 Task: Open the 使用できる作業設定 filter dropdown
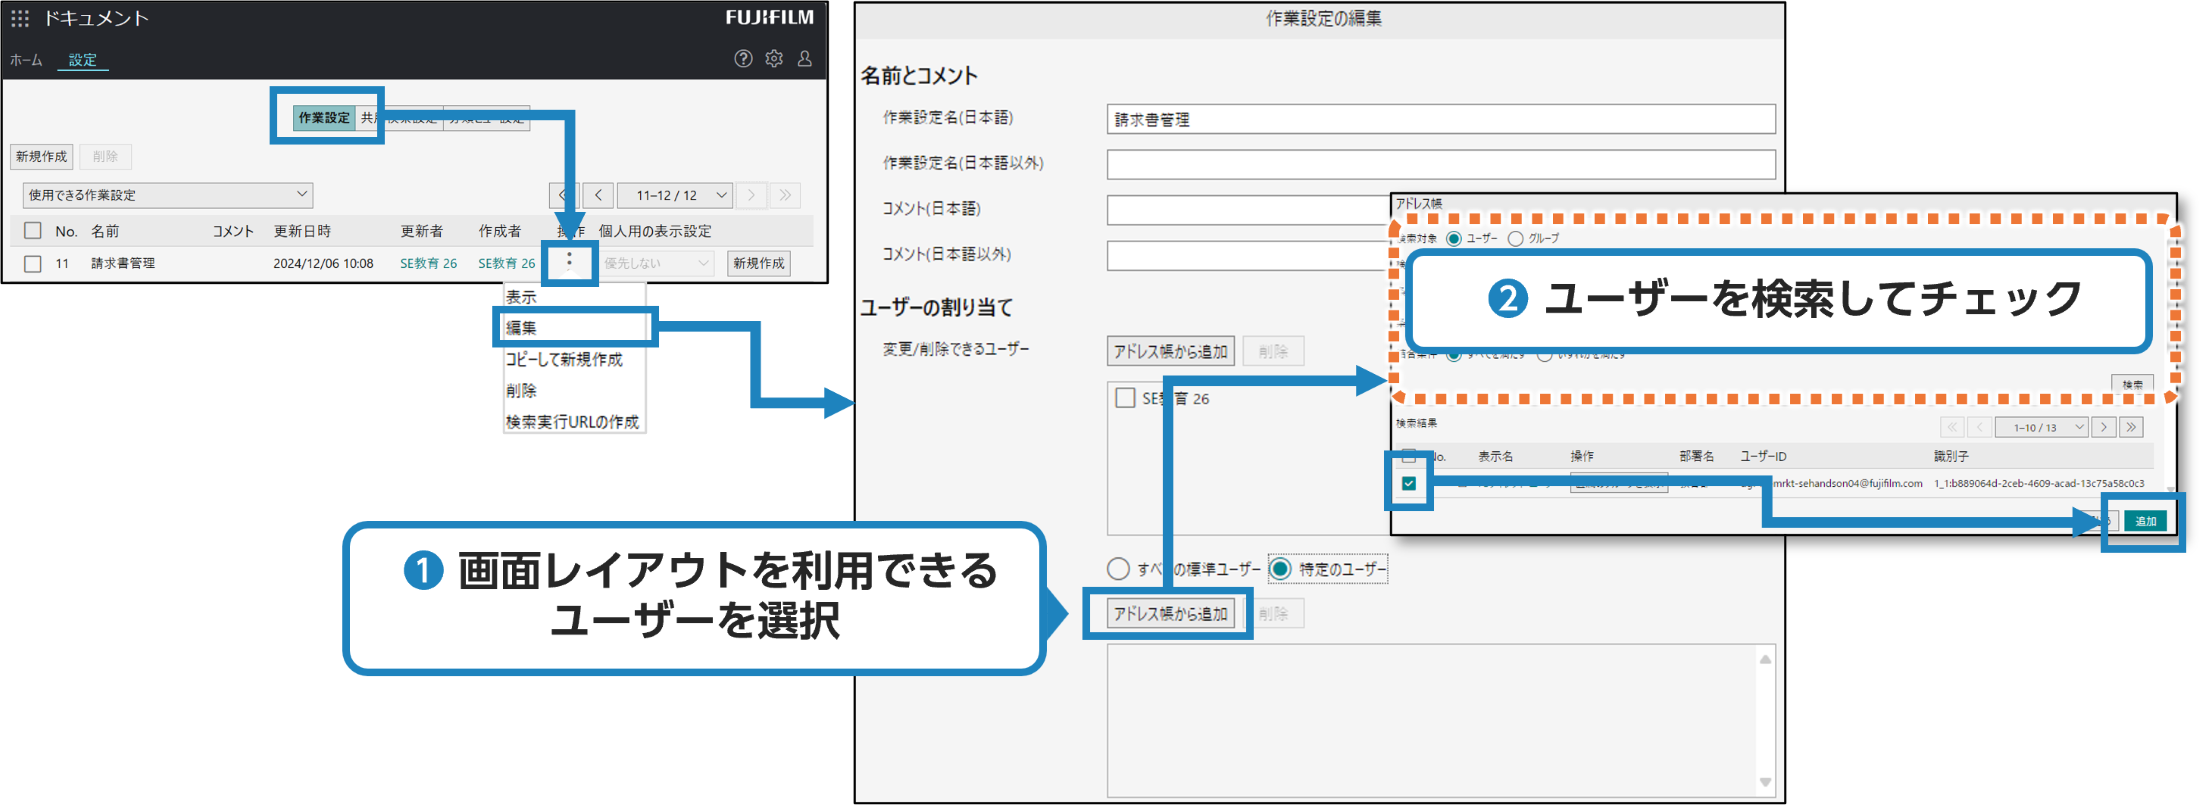tap(167, 195)
